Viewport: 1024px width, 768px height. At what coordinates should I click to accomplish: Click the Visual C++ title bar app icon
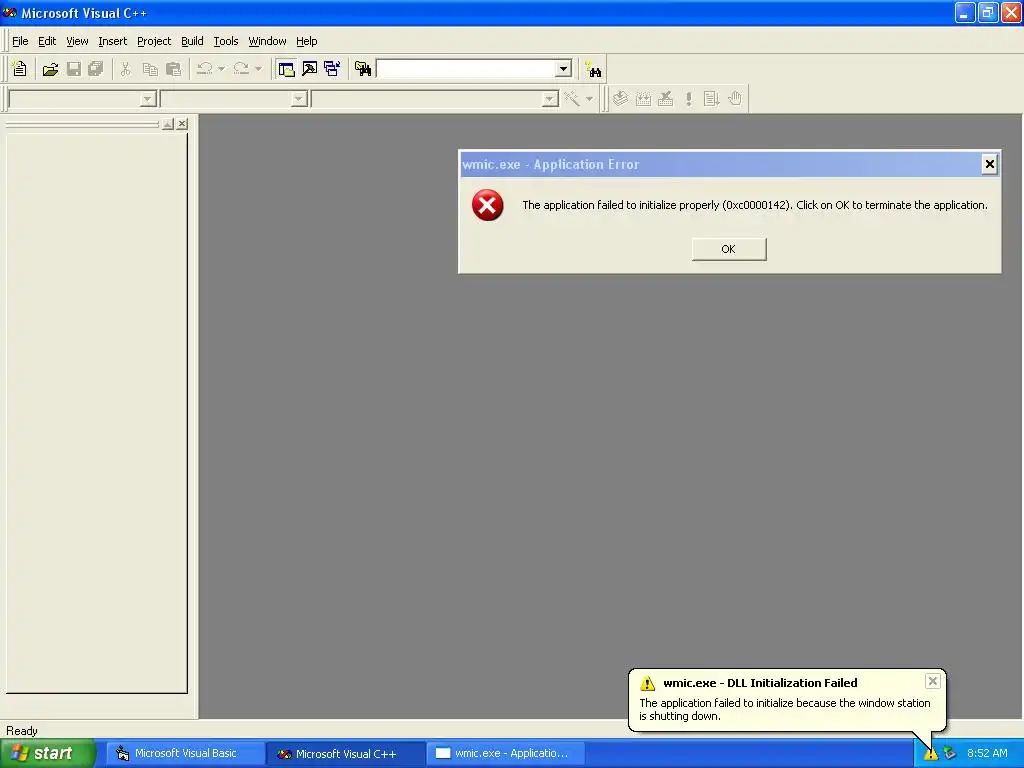tap(10, 12)
